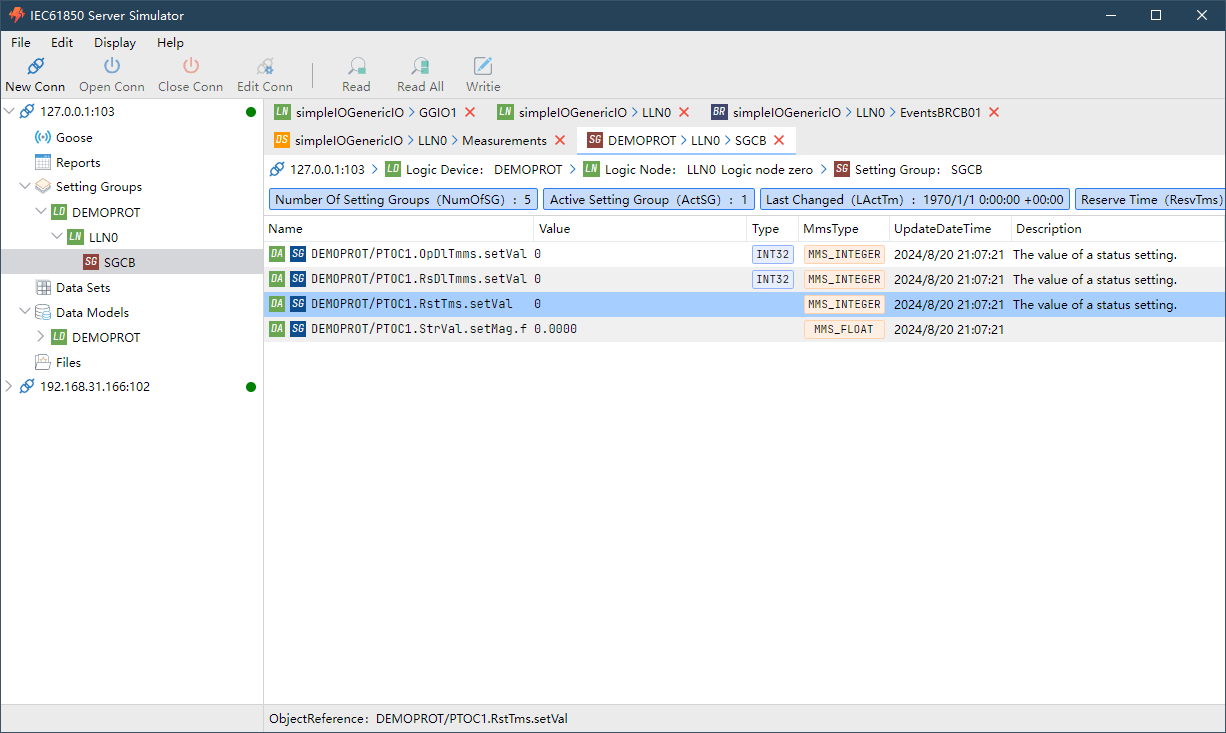Click the ObjectReference status bar text
Screen dimensions: 1226x733
point(418,719)
